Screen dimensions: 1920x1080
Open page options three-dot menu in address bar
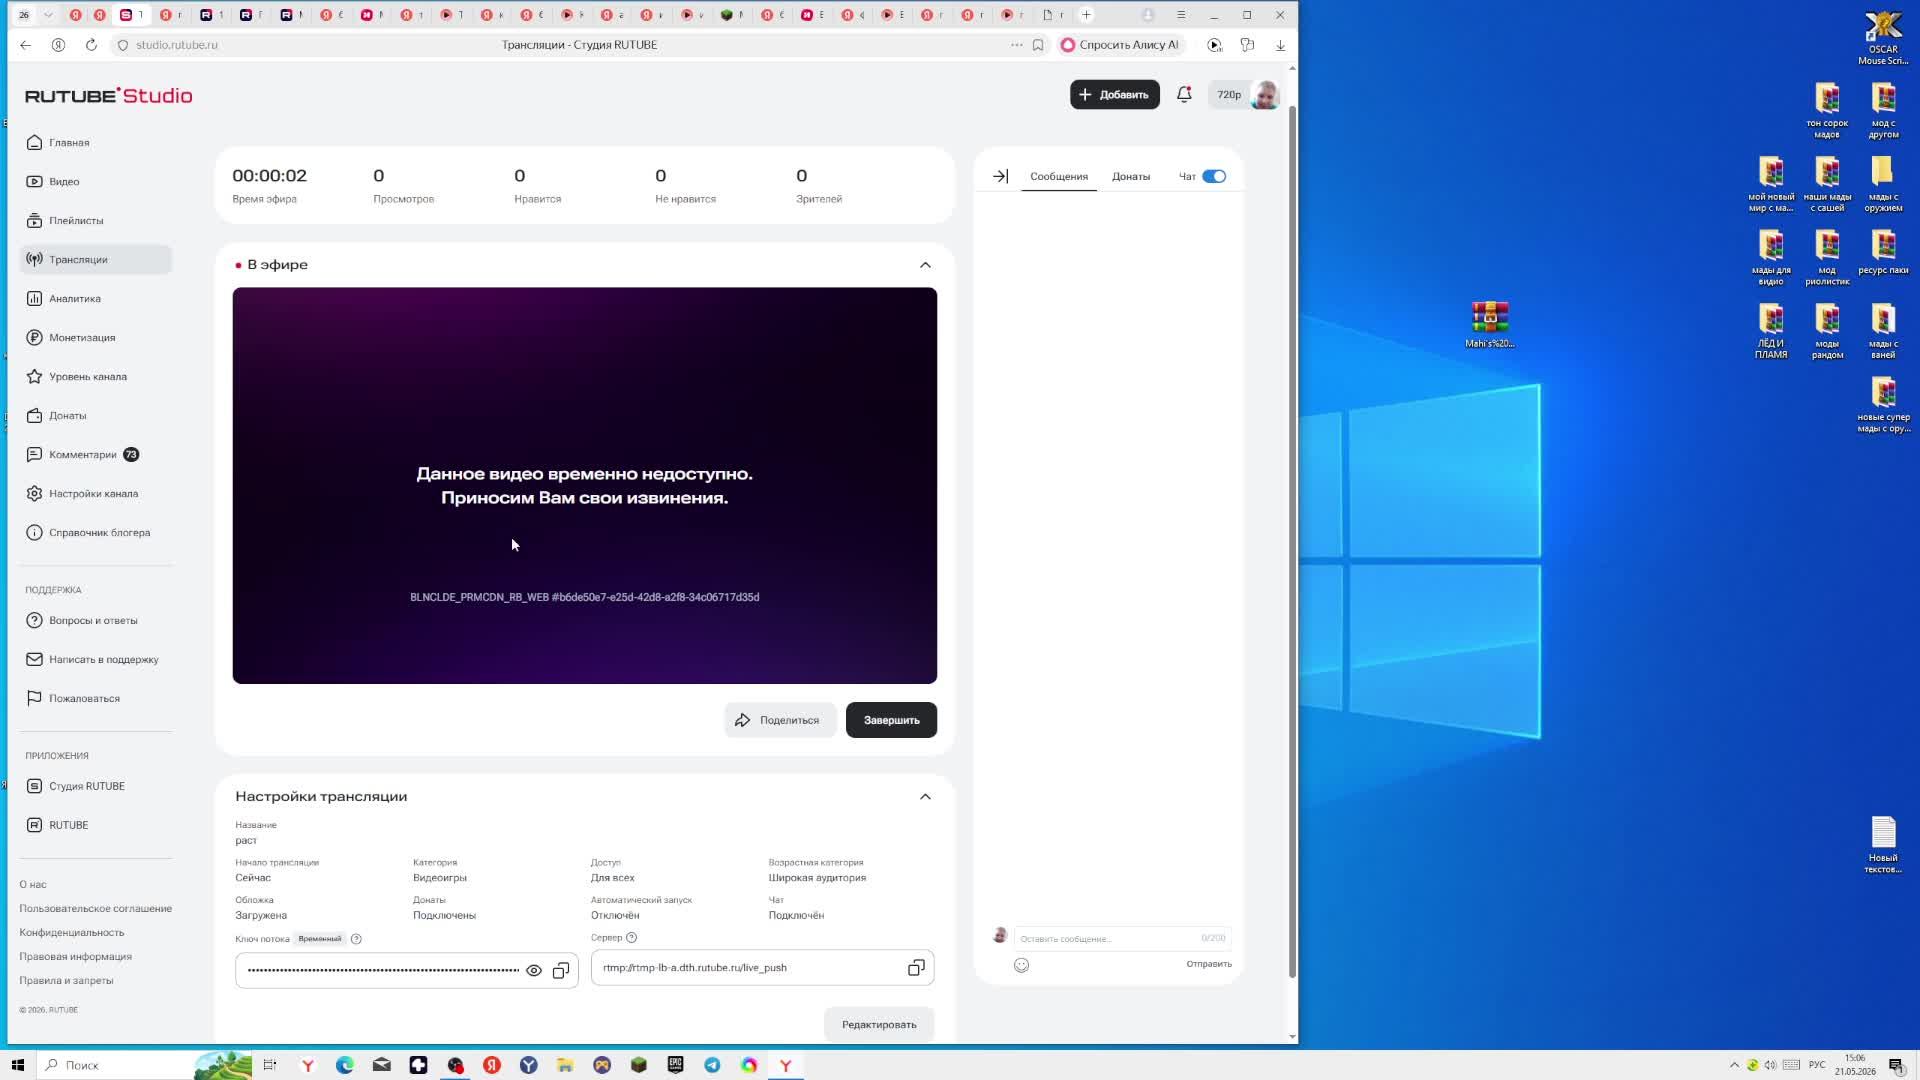pos(1017,45)
